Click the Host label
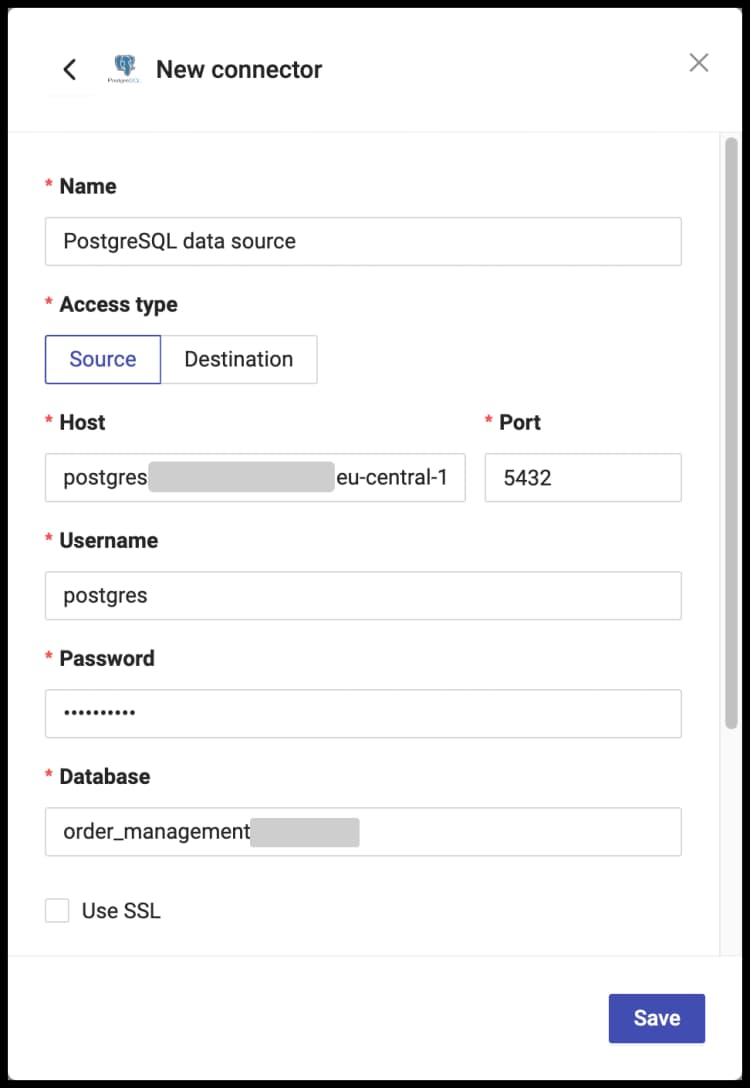750x1088 pixels. [82, 423]
